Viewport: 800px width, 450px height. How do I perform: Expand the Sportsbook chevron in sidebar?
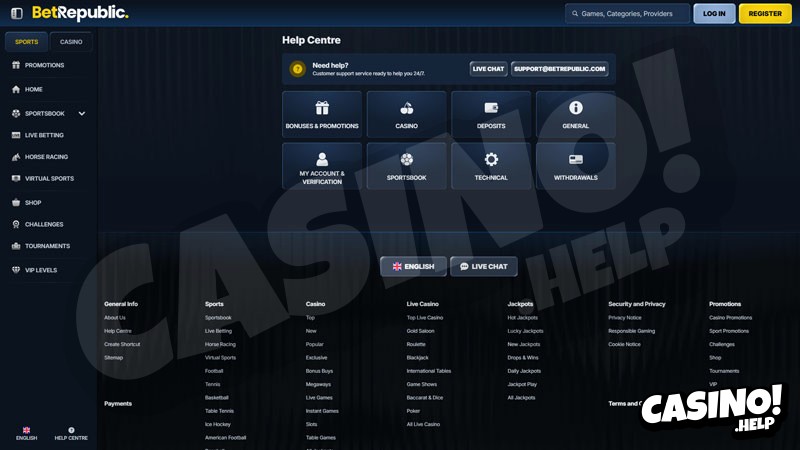82,113
